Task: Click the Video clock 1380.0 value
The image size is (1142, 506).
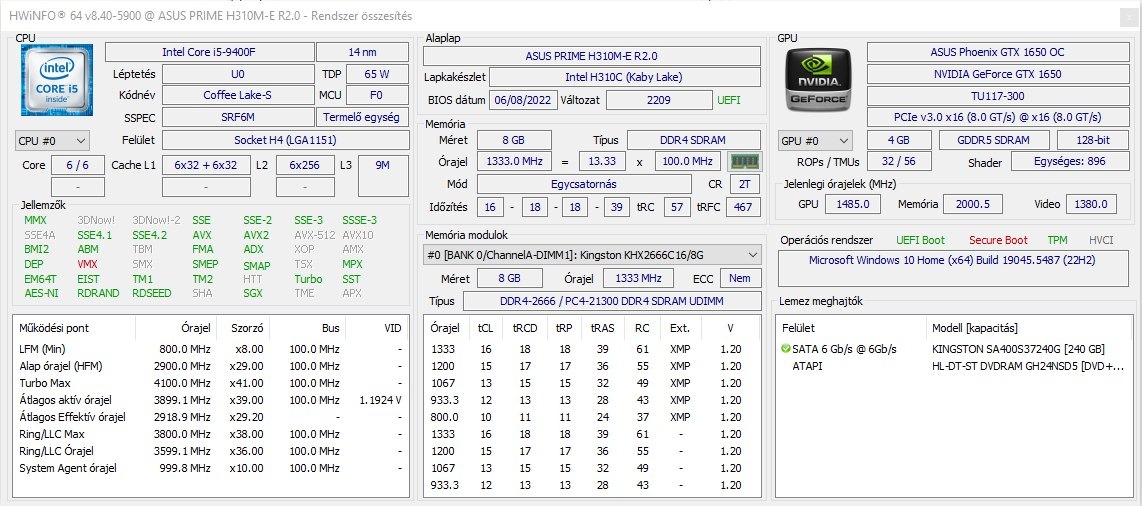Action: (x=1091, y=205)
